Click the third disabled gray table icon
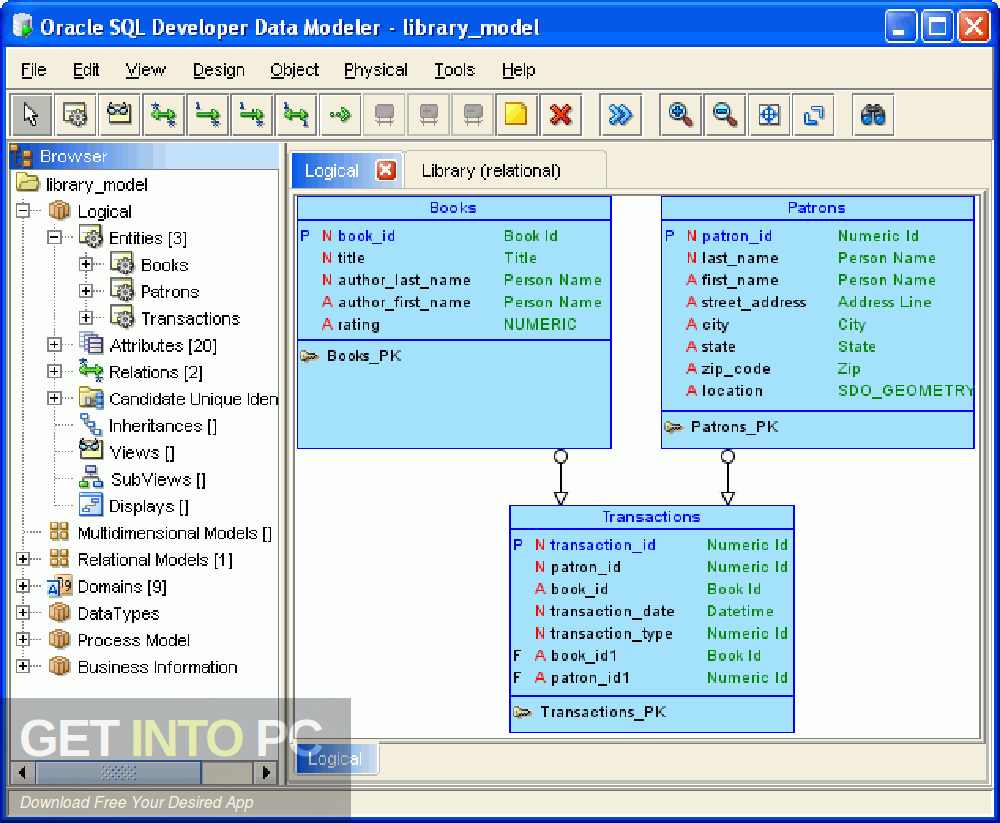The image size is (1000, 823). coord(473,115)
